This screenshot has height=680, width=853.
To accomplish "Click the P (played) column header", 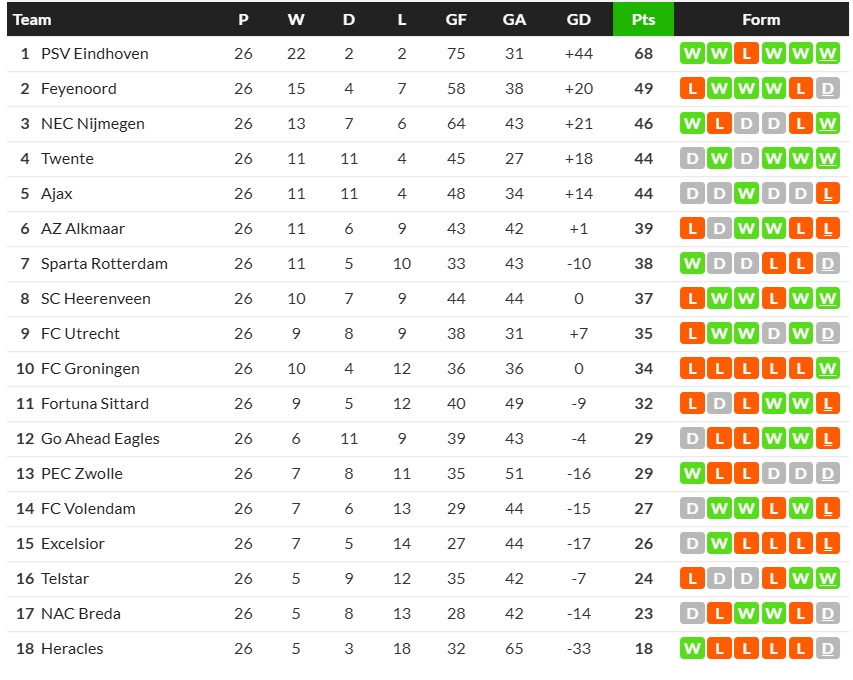I will point(244,20).
